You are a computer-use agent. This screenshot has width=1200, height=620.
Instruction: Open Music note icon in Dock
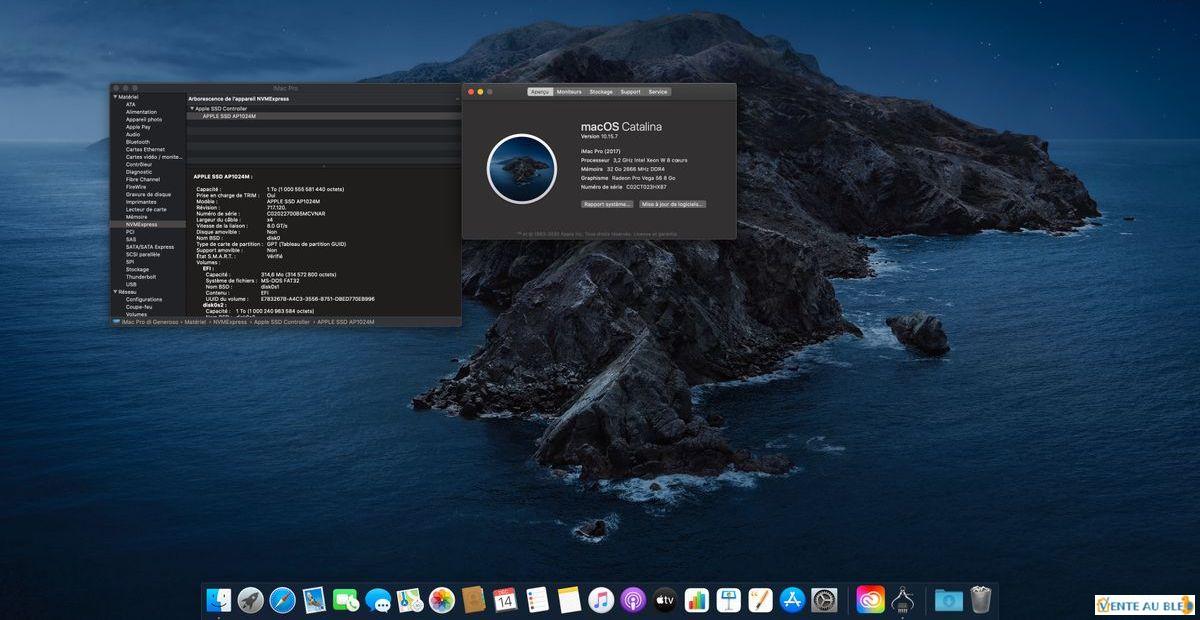(x=601, y=600)
